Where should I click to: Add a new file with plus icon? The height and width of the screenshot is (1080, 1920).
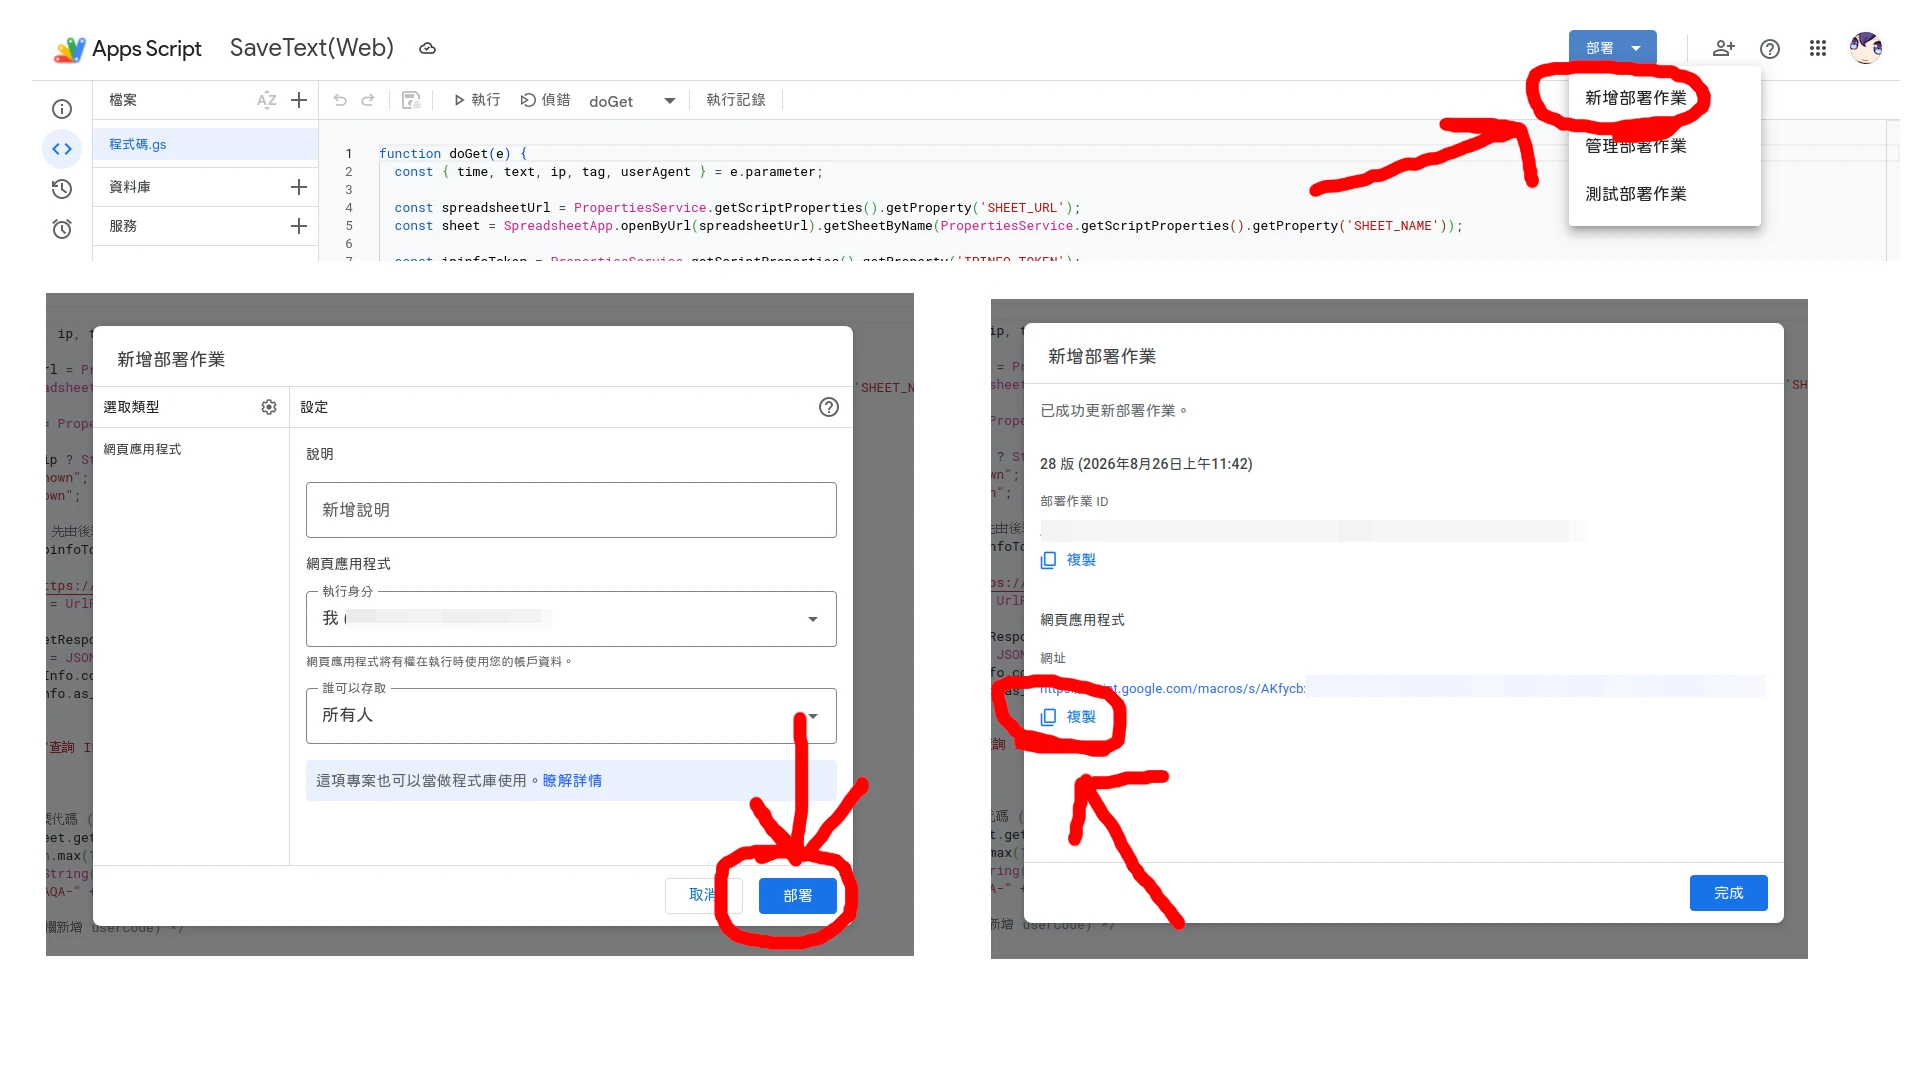coord(298,100)
